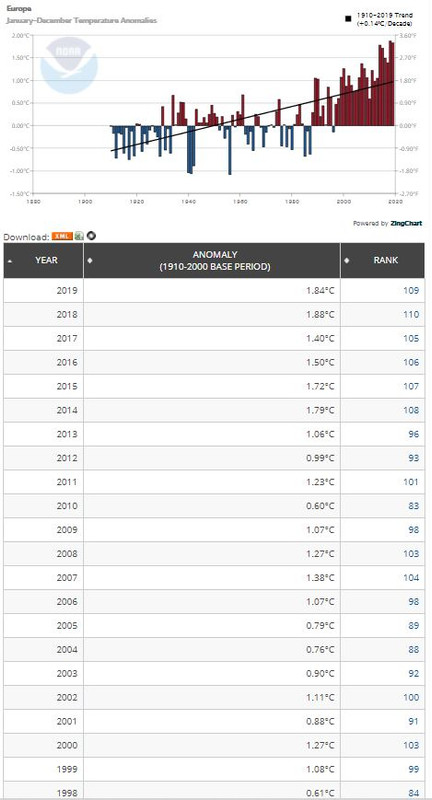Select the 1.84°C anomaly value
Image resolution: width=432 pixels, height=800 pixels.
320,291
